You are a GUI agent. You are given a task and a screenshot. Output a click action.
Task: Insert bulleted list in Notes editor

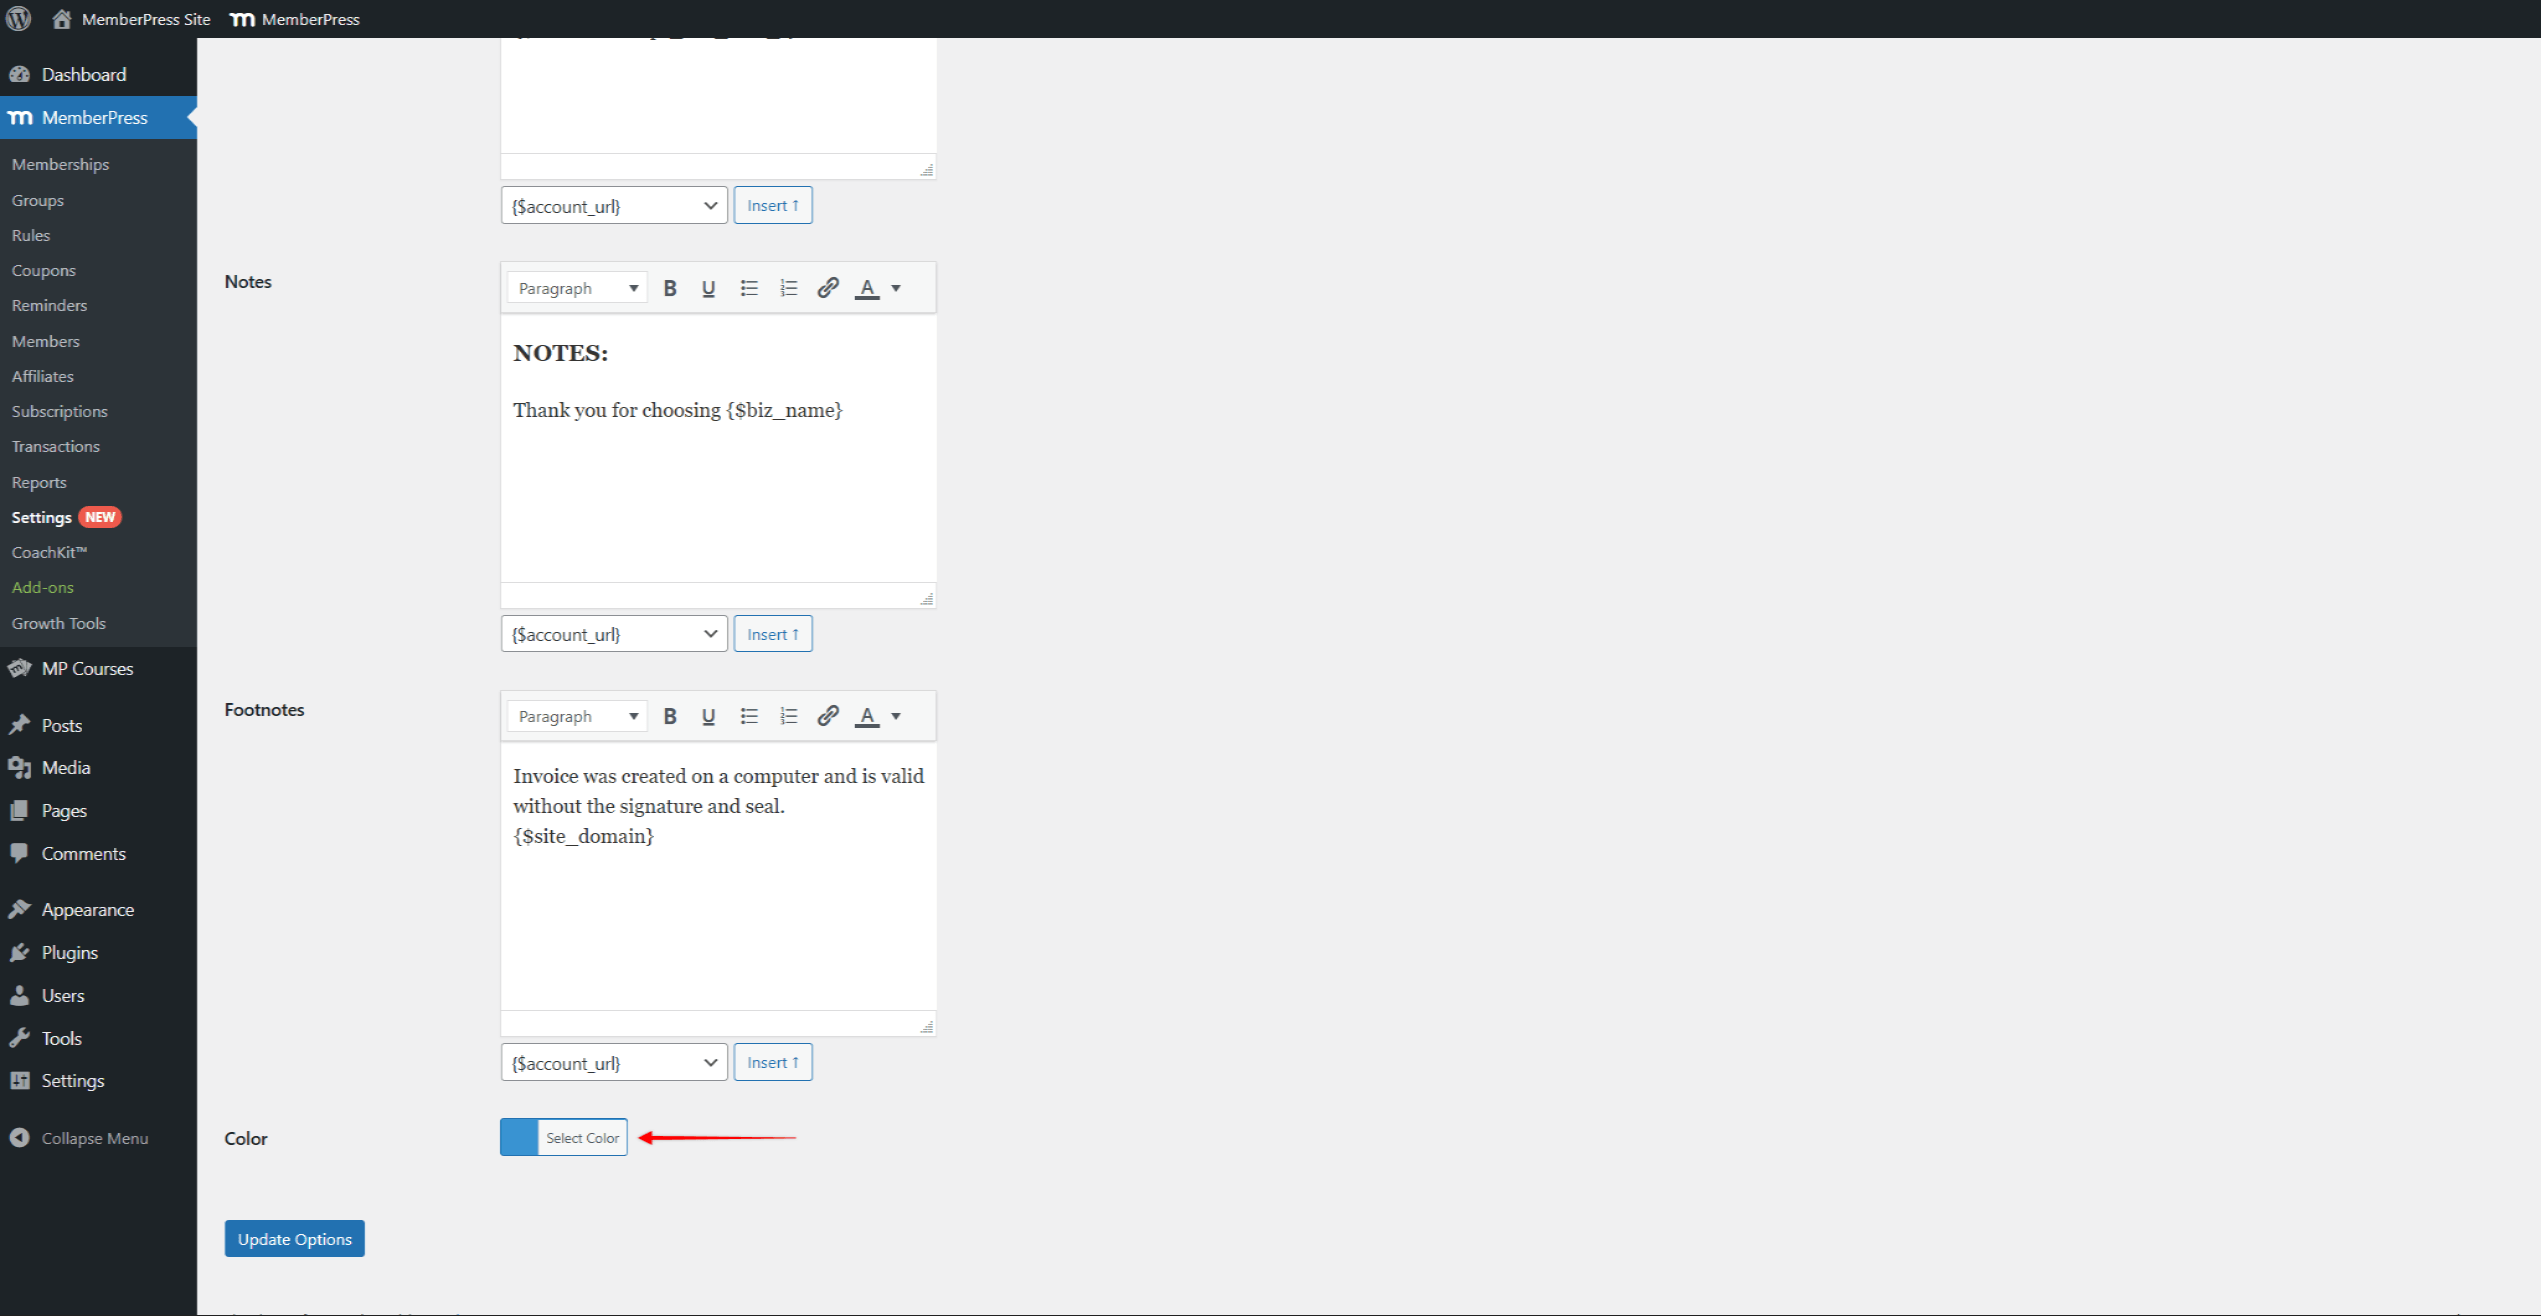point(749,288)
